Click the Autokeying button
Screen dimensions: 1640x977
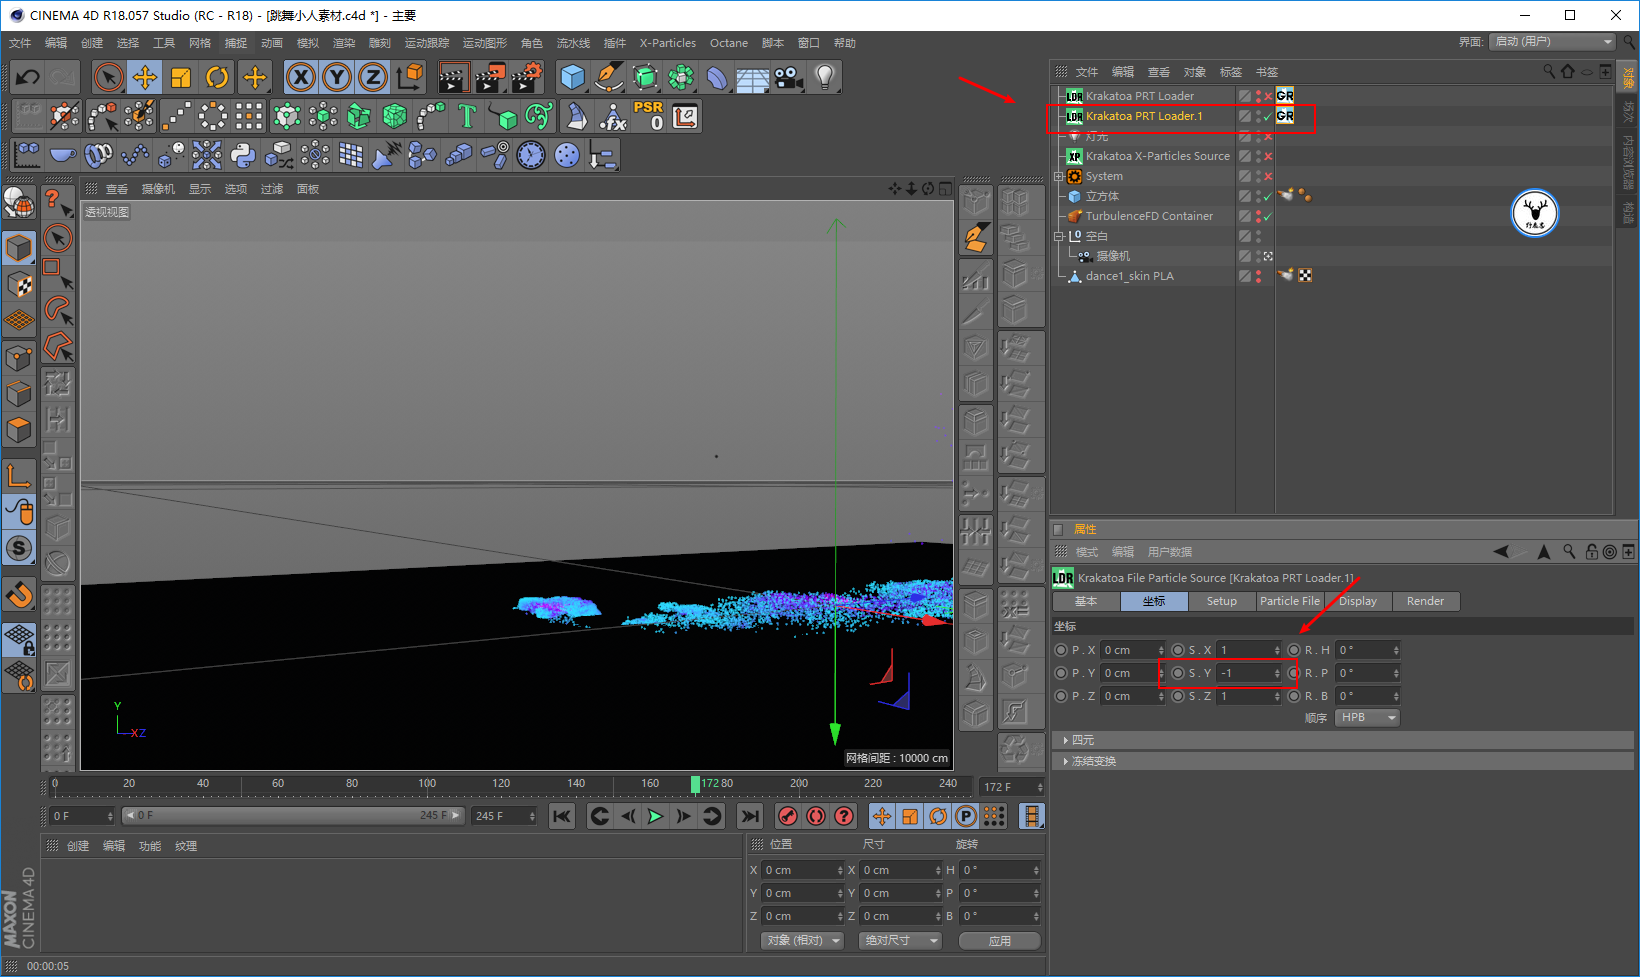point(816,816)
